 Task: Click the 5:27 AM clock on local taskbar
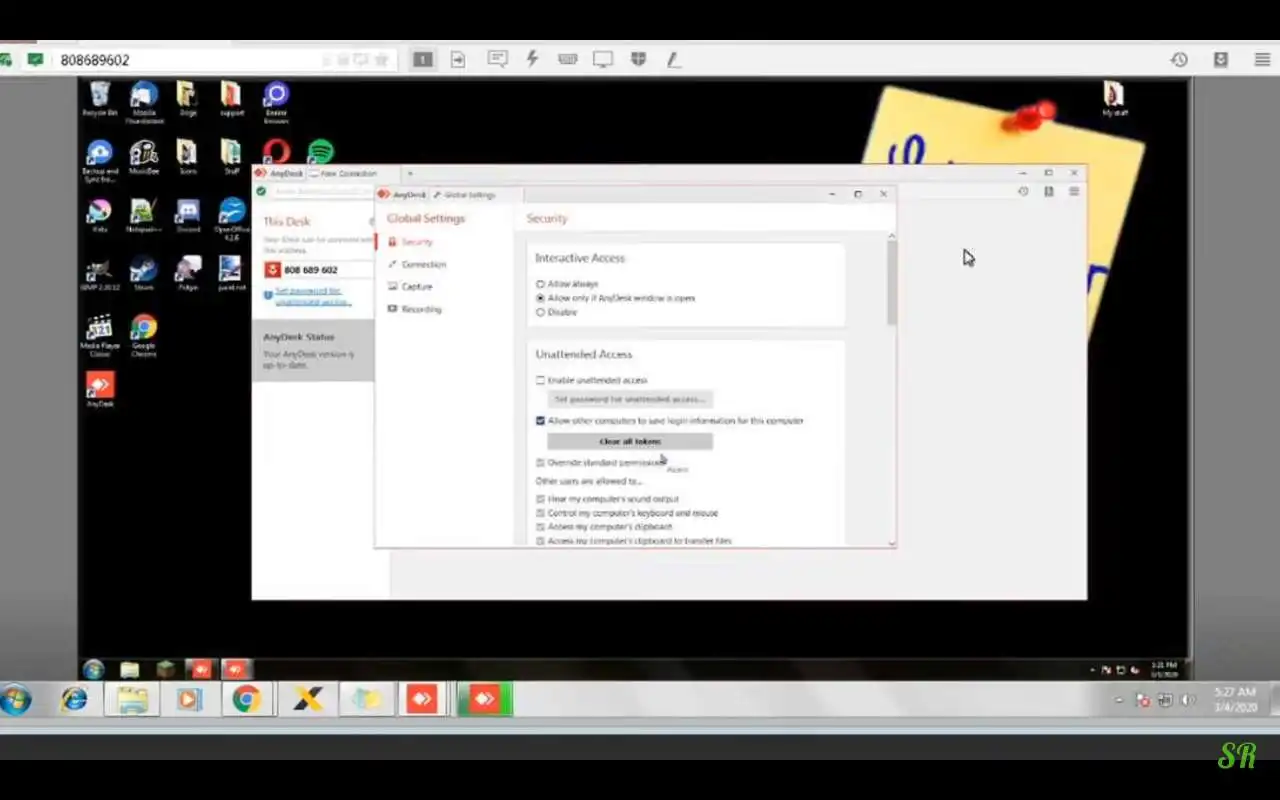[1234, 699]
